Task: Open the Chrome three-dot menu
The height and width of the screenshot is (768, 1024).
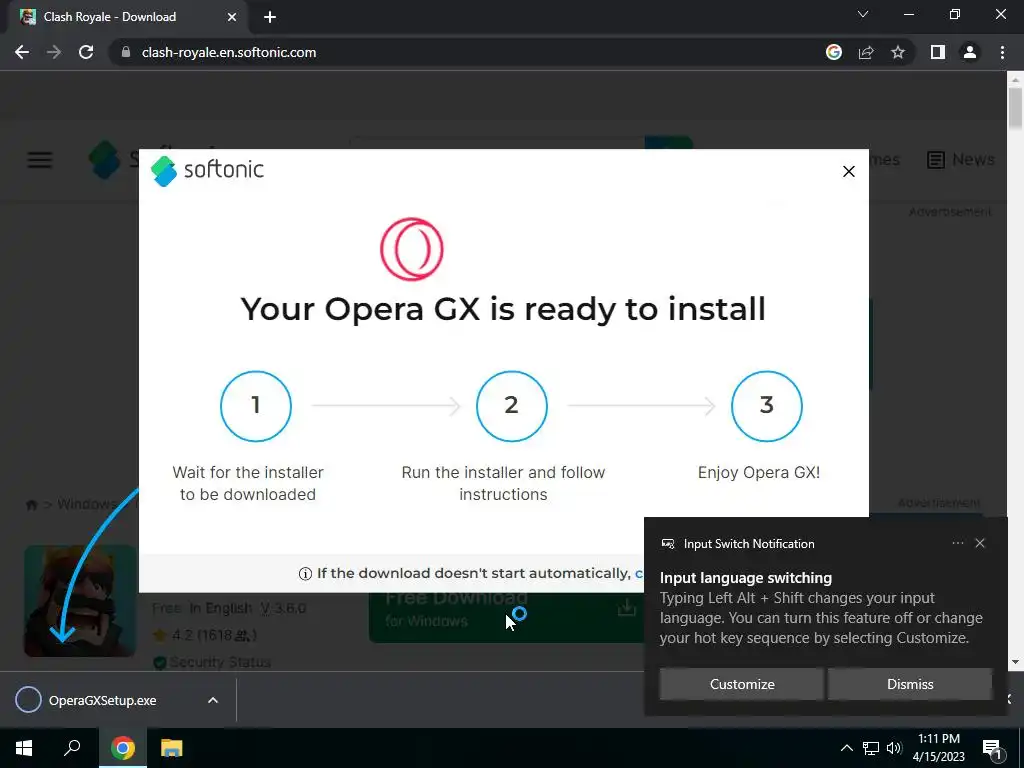Action: tap(1002, 52)
